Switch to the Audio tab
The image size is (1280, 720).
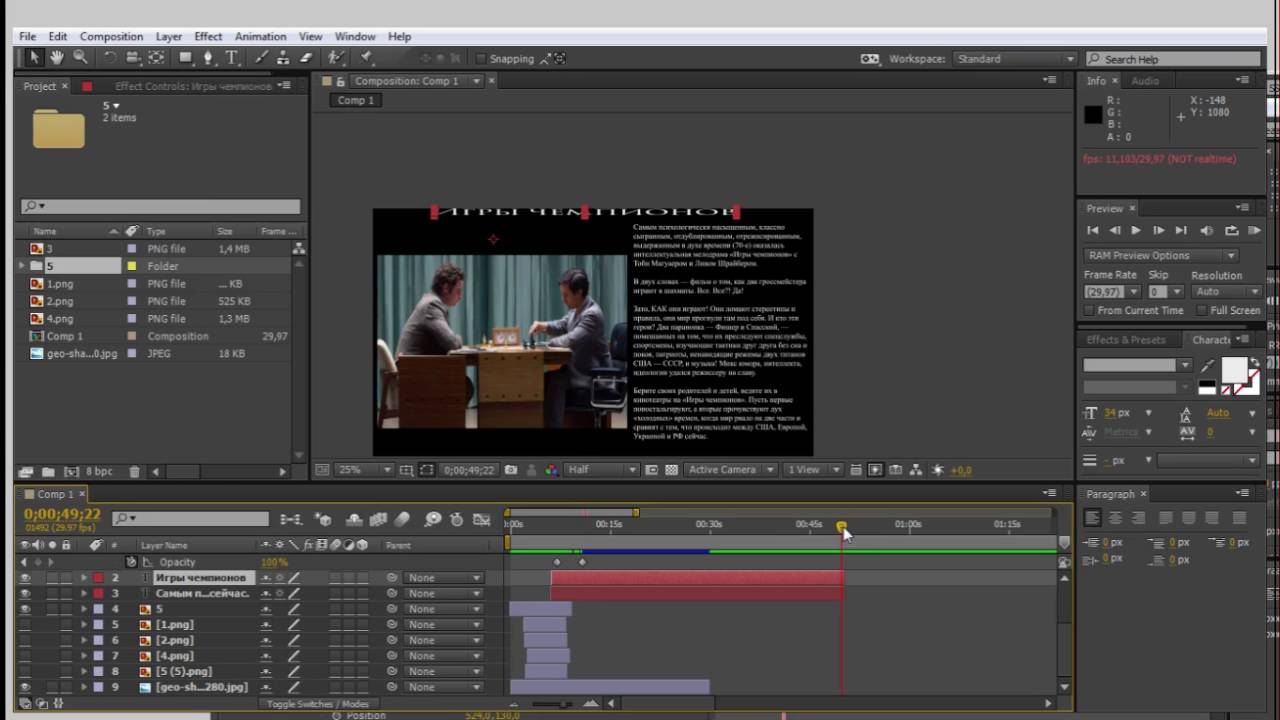pos(1145,81)
